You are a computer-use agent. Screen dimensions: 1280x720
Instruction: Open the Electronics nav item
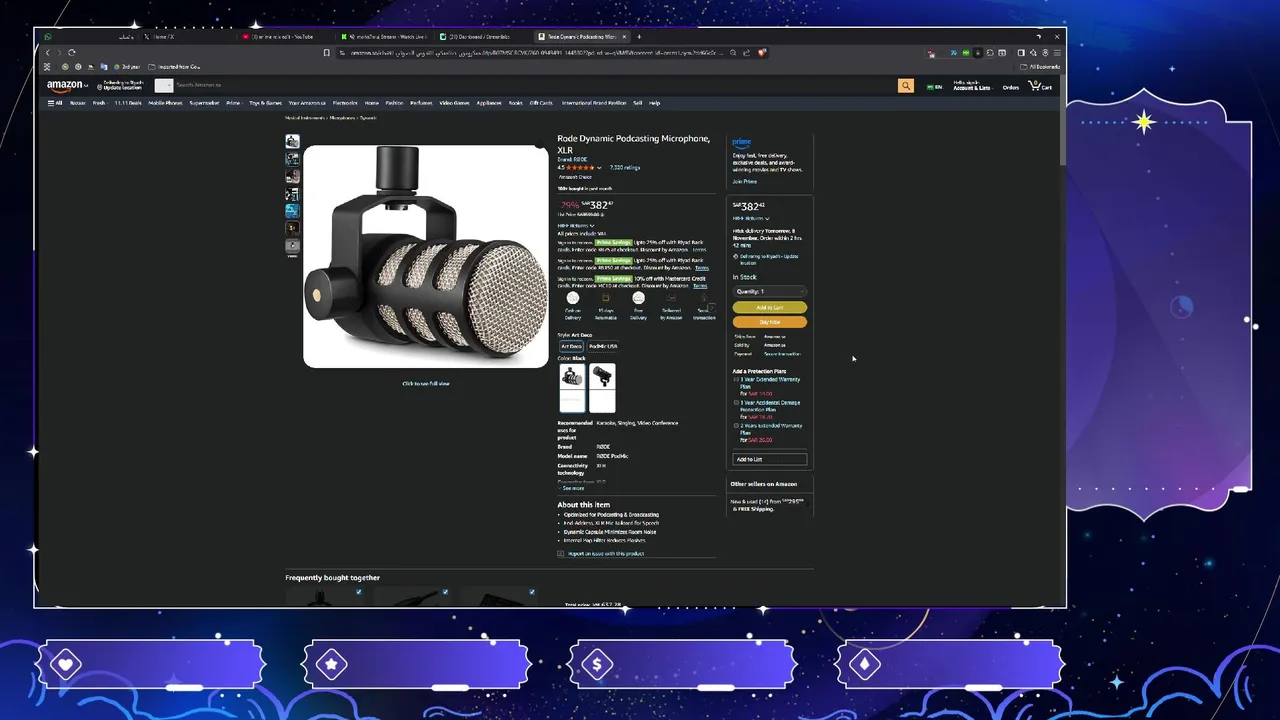345,103
